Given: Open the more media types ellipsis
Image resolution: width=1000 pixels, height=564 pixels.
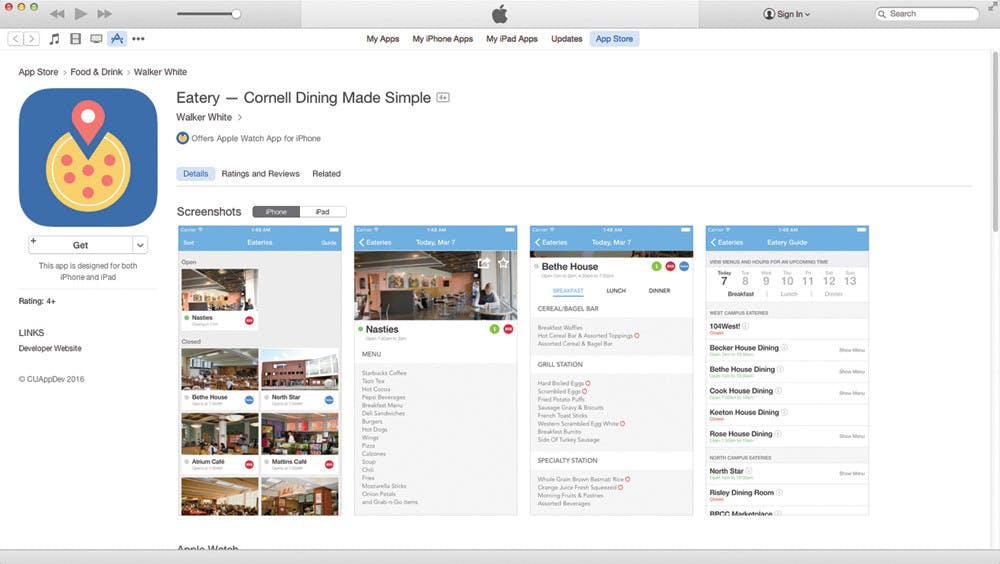Looking at the screenshot, I should tap(138, 39).
